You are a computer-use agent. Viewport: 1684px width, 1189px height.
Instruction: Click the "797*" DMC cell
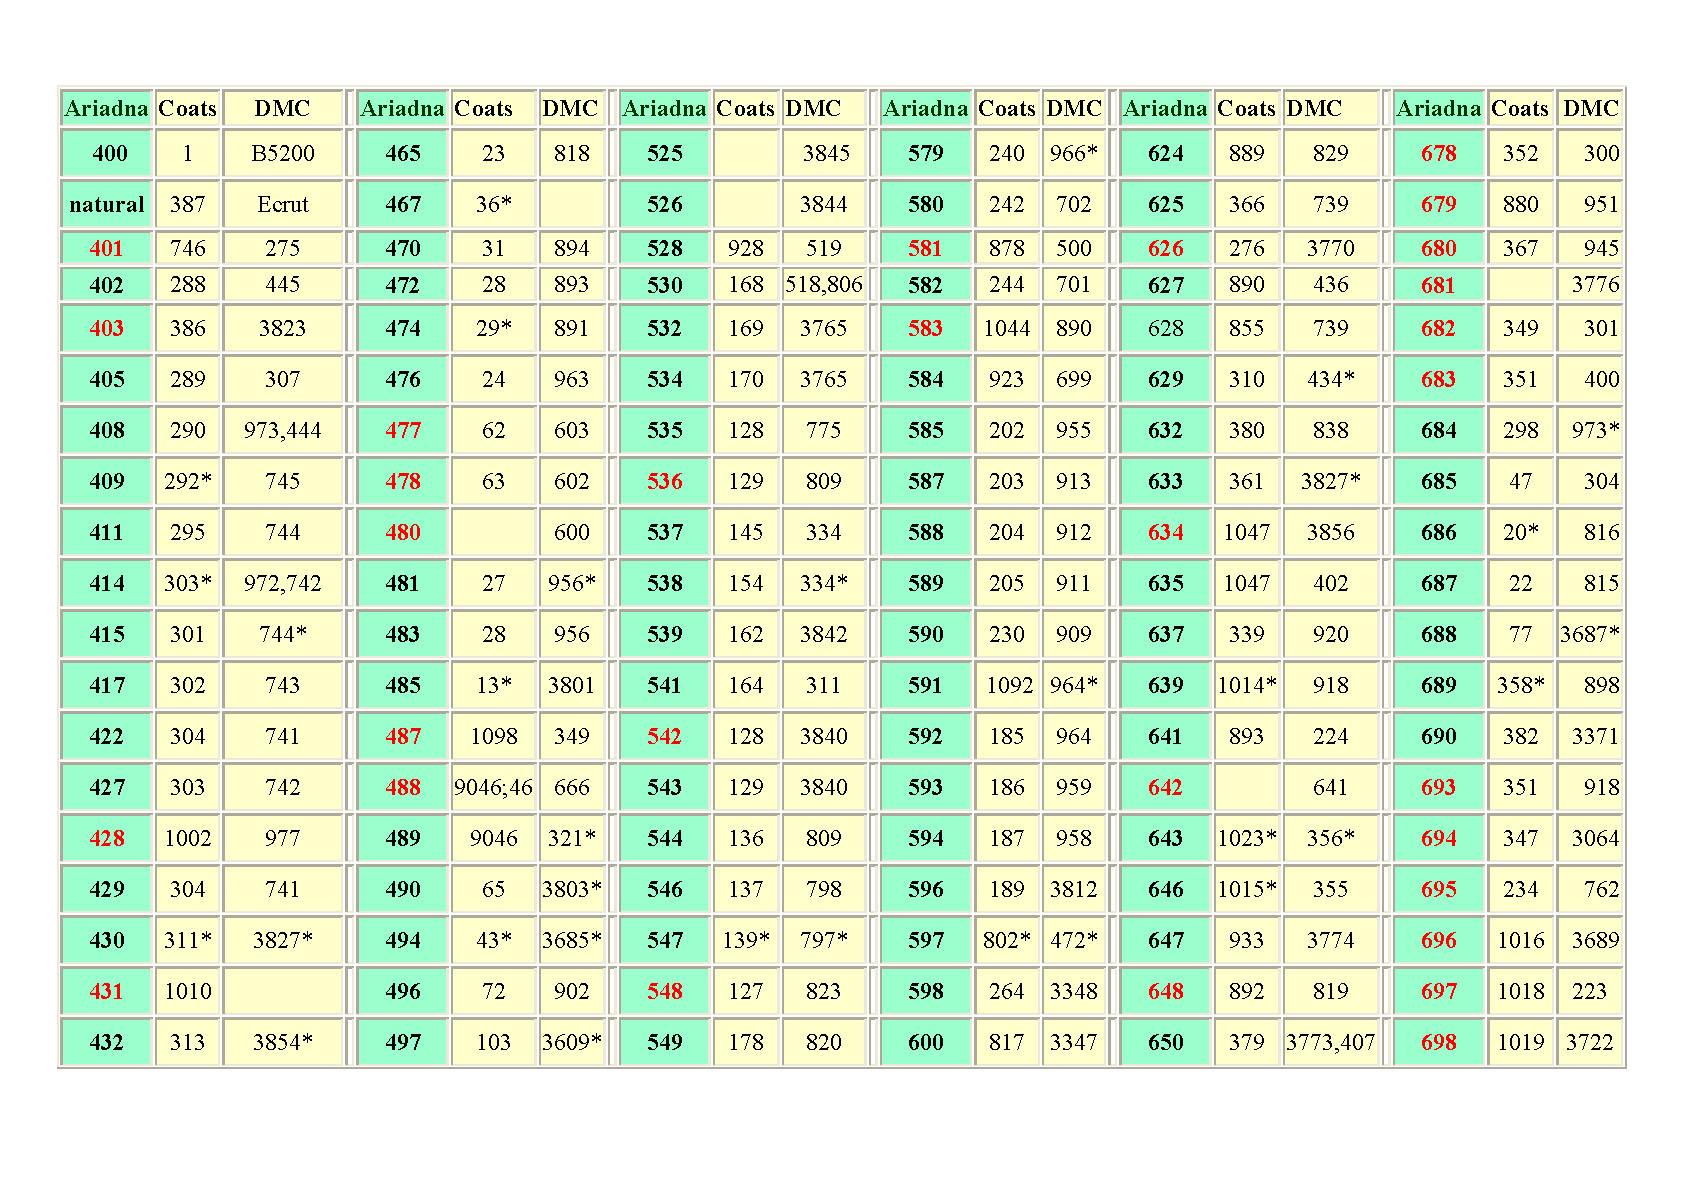(x=824, y=941)
